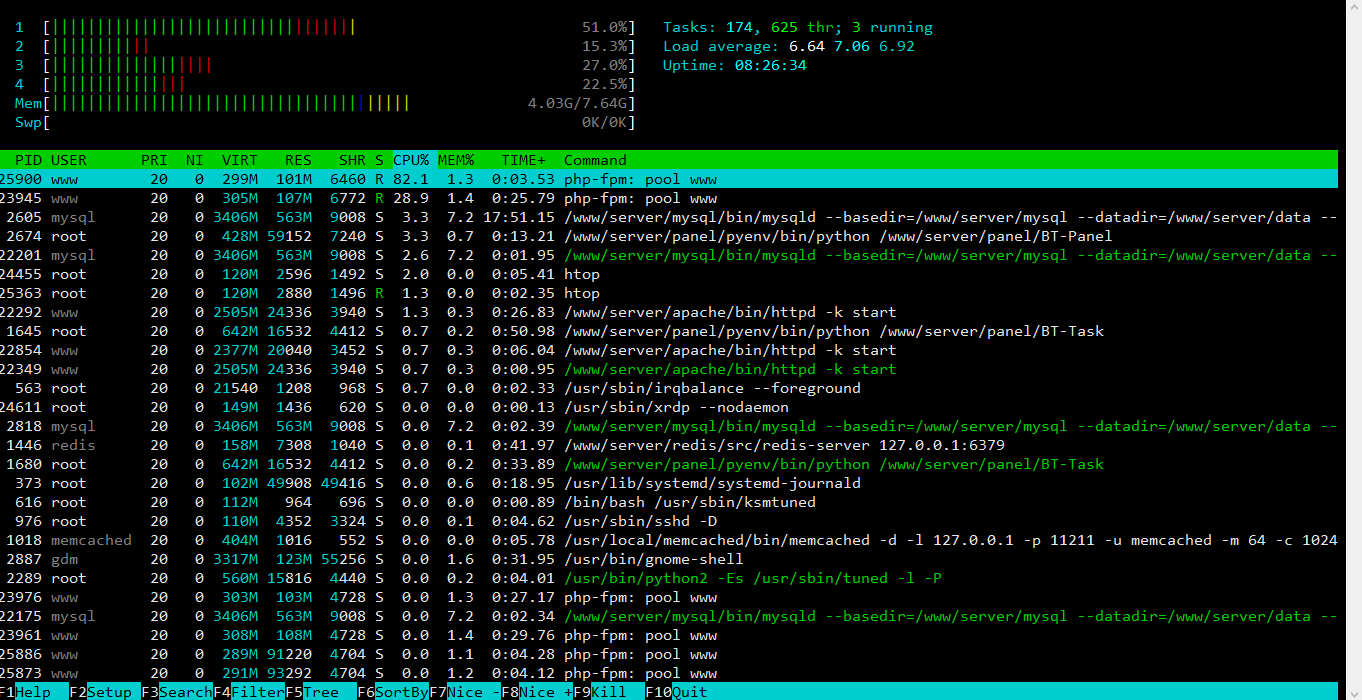The image size is (1362, 700).
Task: Select the sshd -D process row
Action: click(x=669, y=521)
